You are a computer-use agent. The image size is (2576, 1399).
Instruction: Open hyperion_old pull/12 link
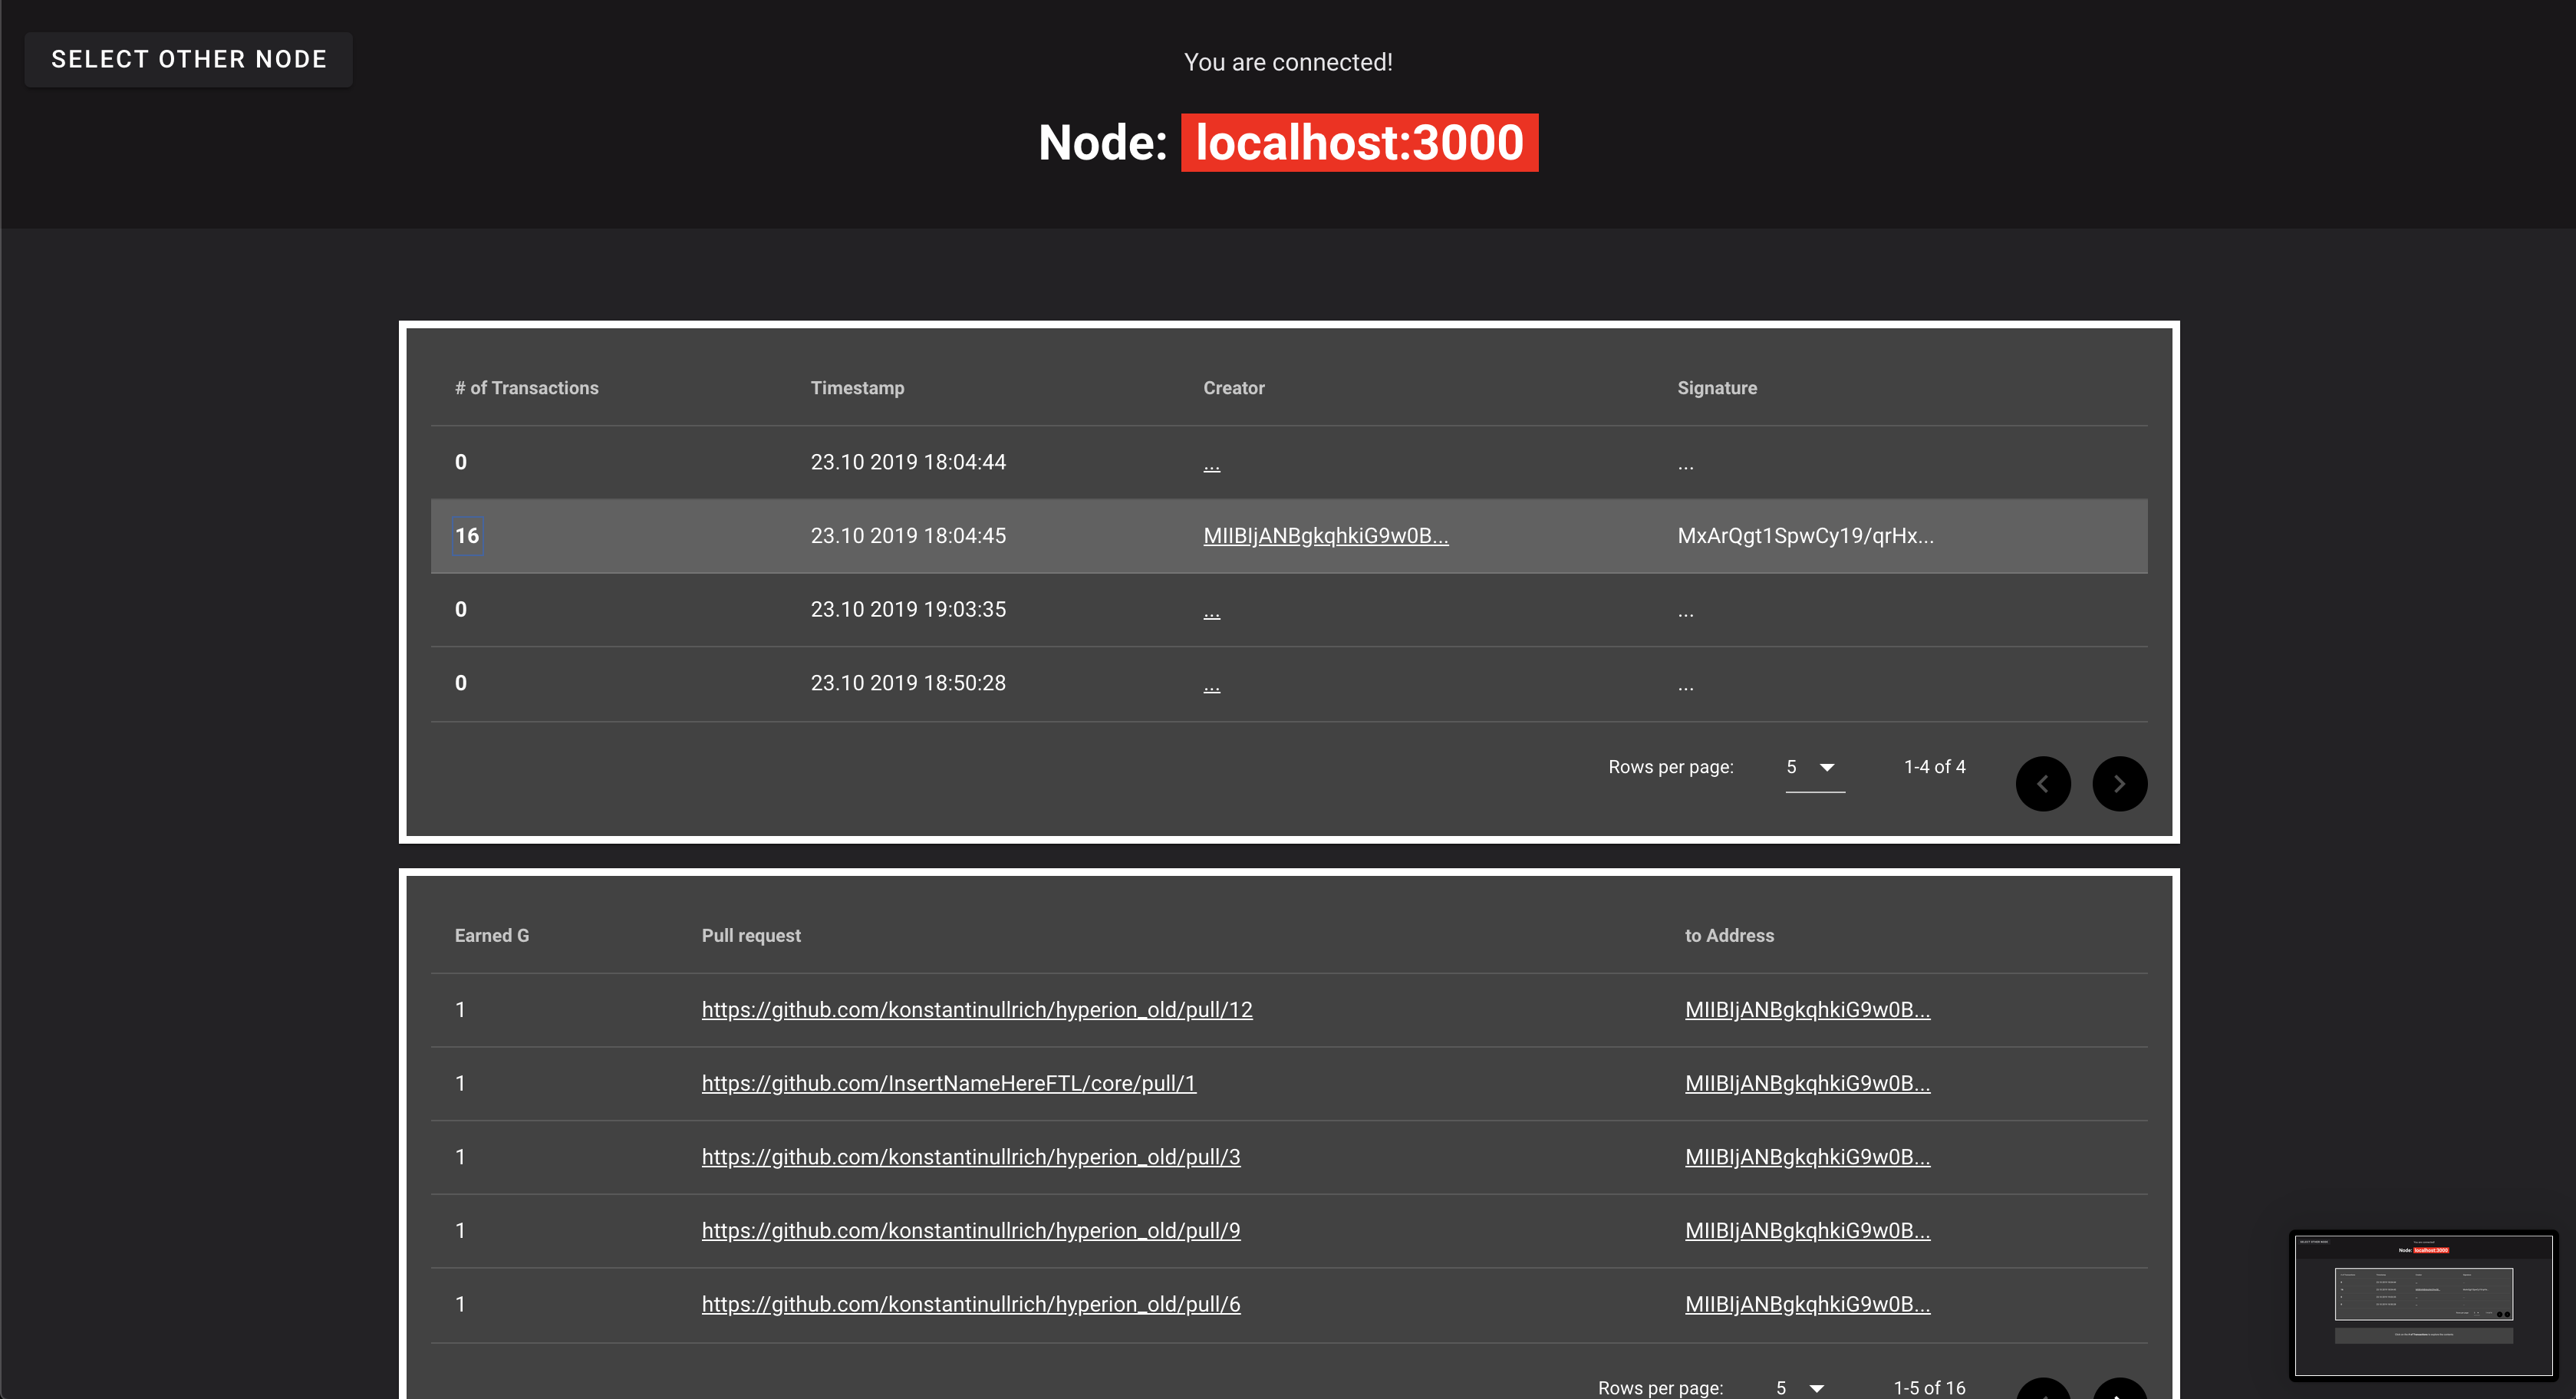(x=976, y=1010)
